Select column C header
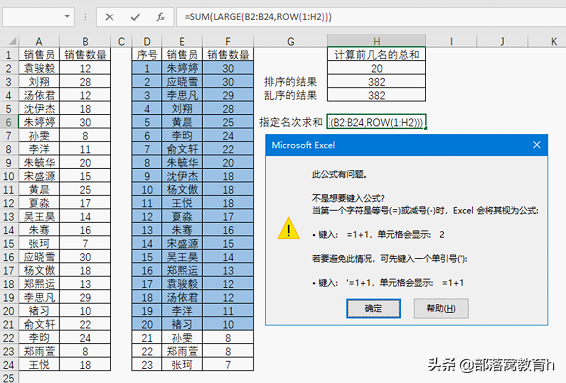The height and width of the screenshot is (383, 566). [121, 42]
